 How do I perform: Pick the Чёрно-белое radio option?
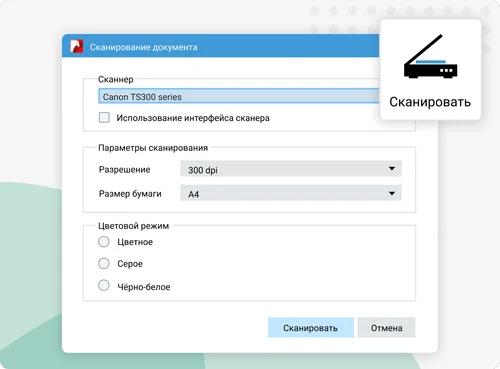(104, 285)
